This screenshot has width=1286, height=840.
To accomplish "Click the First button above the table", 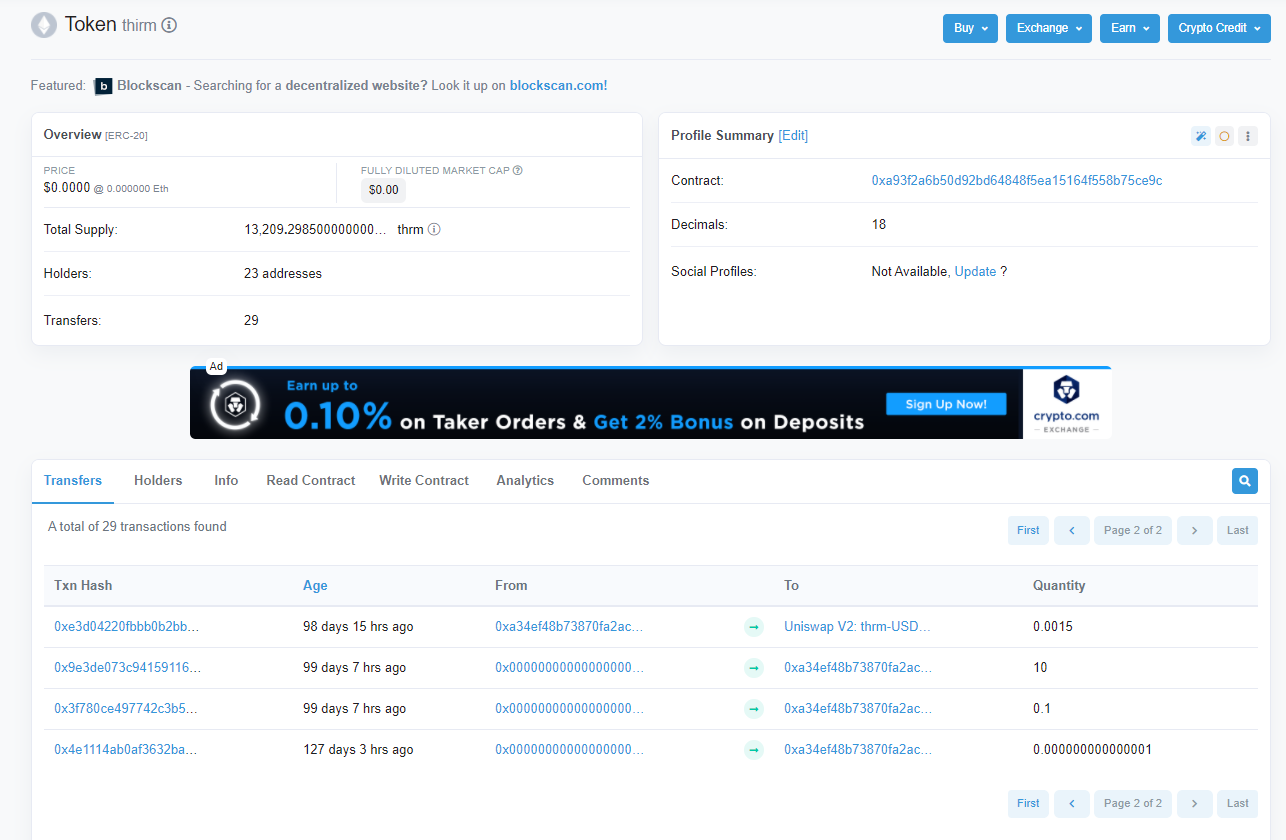I will pyautogui.click(x=1028, y=530).
